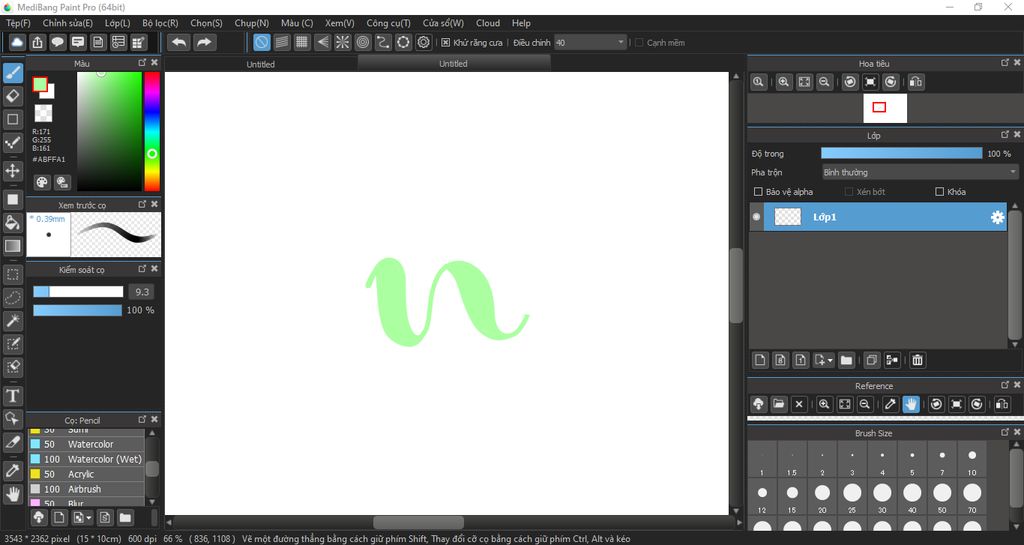Open Lớp1 layer settings gear
This screenshot has width=1024, height=545.
pyautogui.click(x=997, y=217)
